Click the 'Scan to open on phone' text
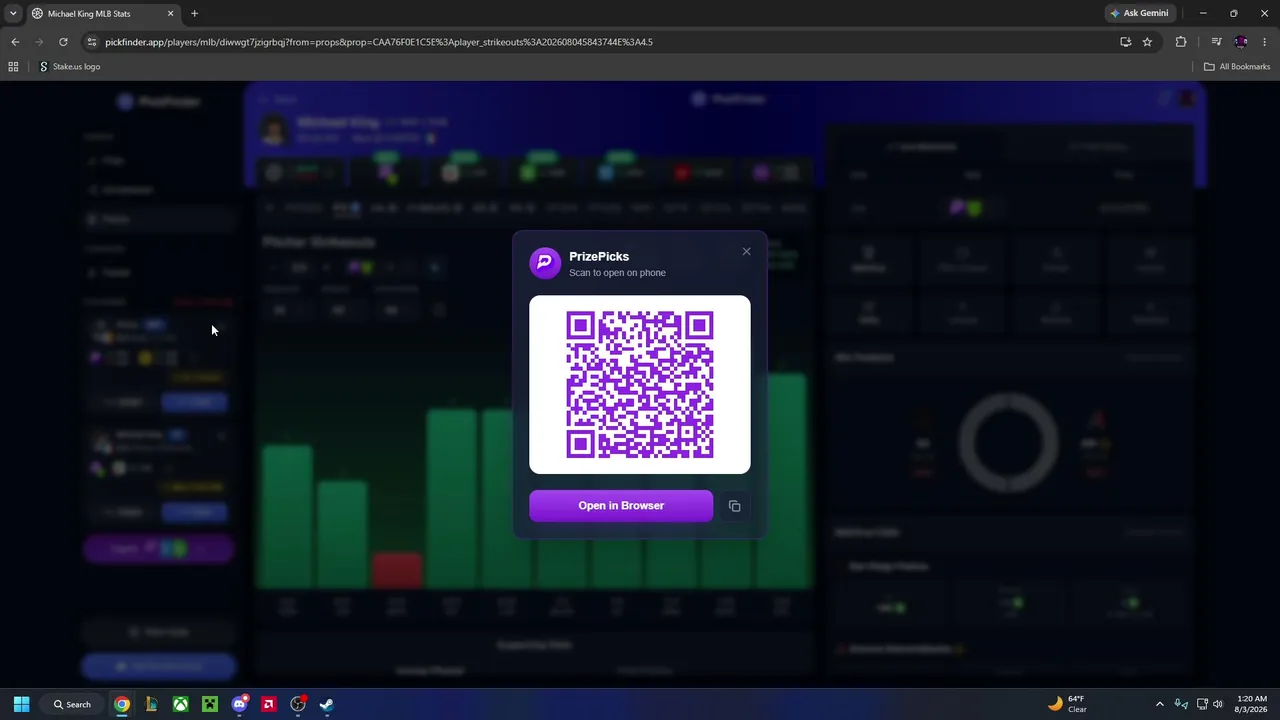The width and height of the screenshot is (1280, 720). point(617,272)
